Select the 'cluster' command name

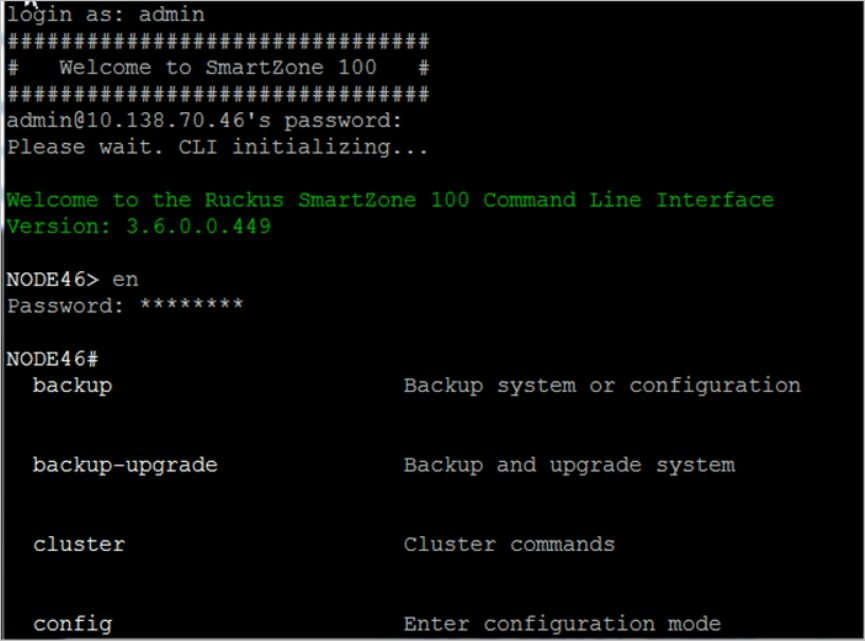pos(79,544)
